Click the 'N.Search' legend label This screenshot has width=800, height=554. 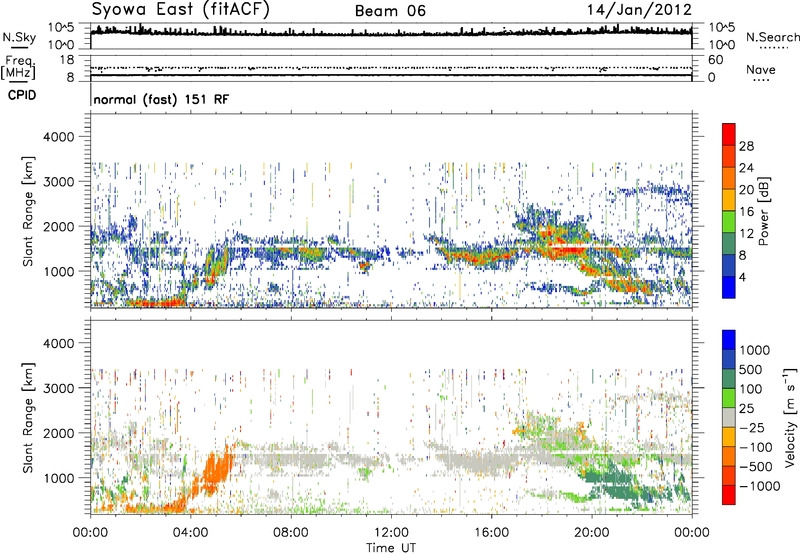pos(773,37)
